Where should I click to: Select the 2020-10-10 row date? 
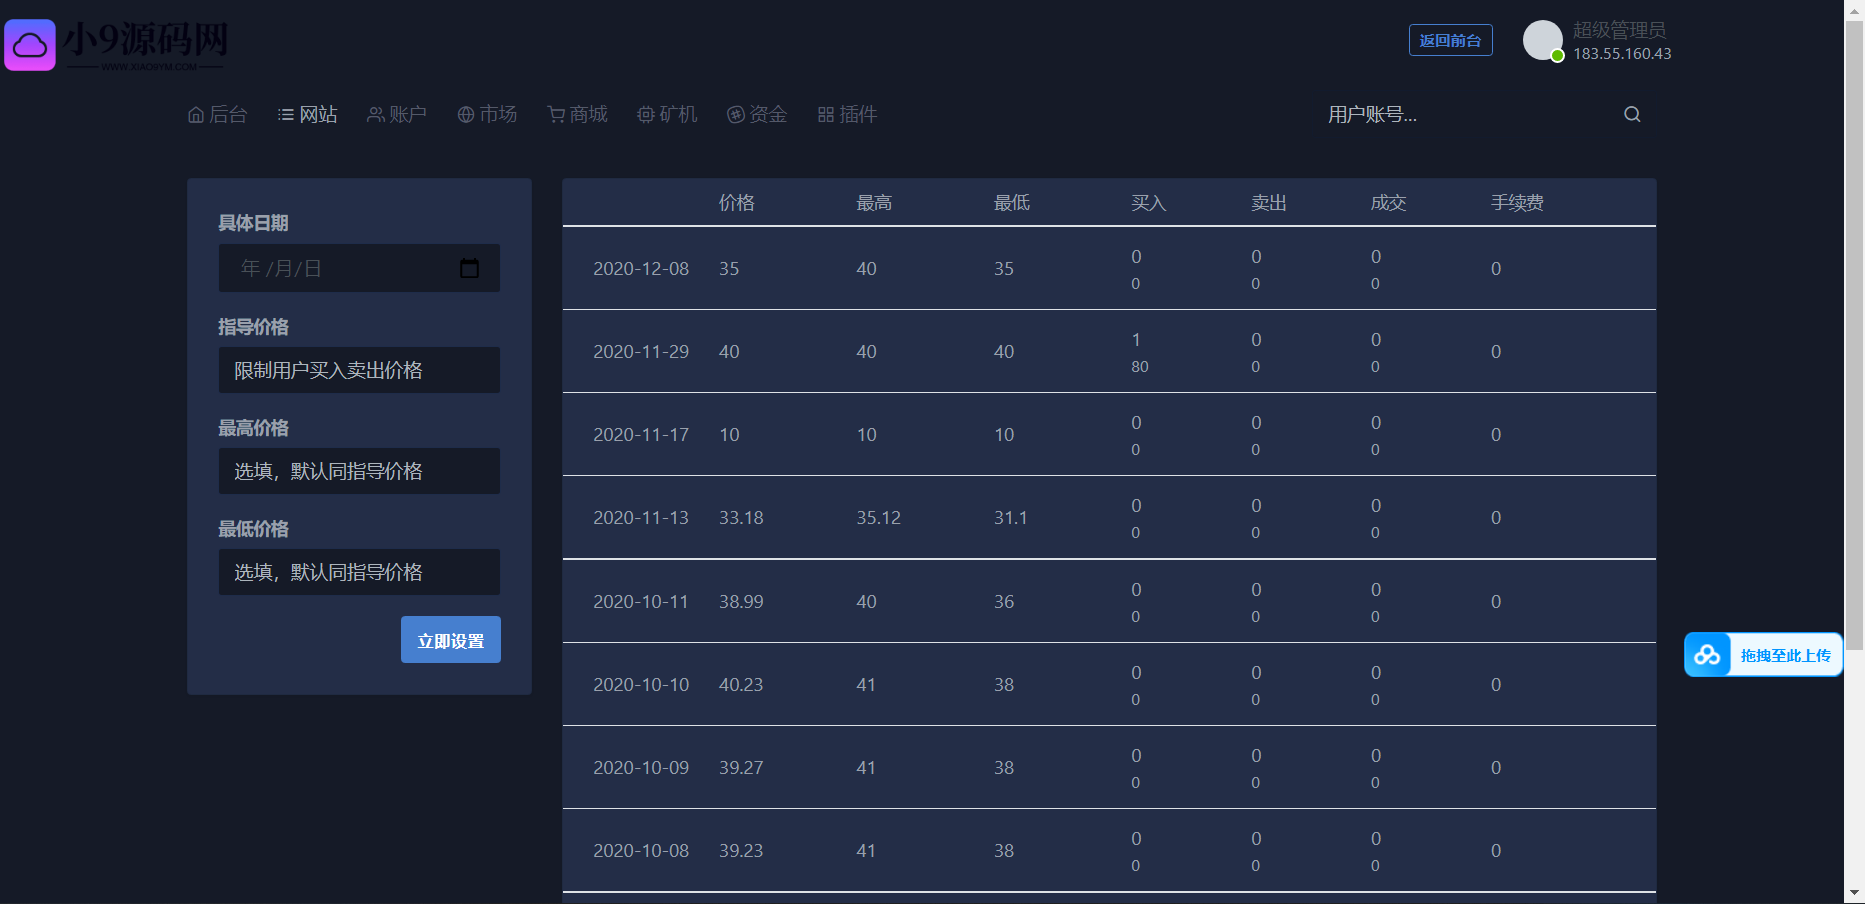click(641, 685)
